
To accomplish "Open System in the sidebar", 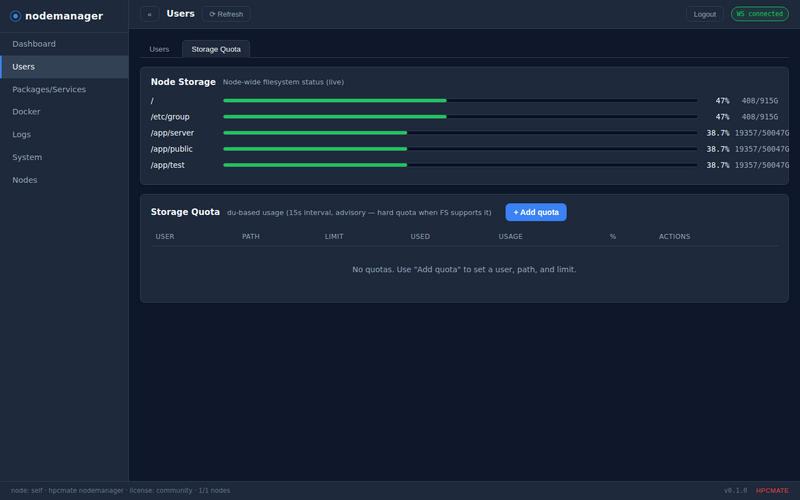I will pos(64,157).
